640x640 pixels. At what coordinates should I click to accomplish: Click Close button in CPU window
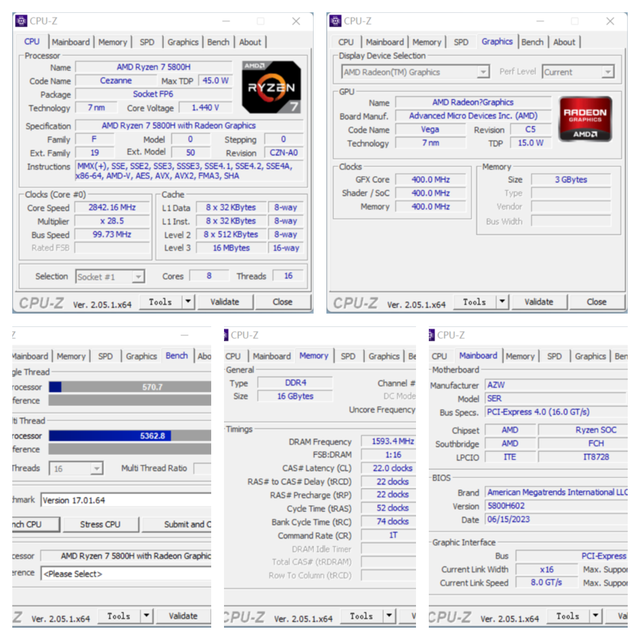pos(282,302)
